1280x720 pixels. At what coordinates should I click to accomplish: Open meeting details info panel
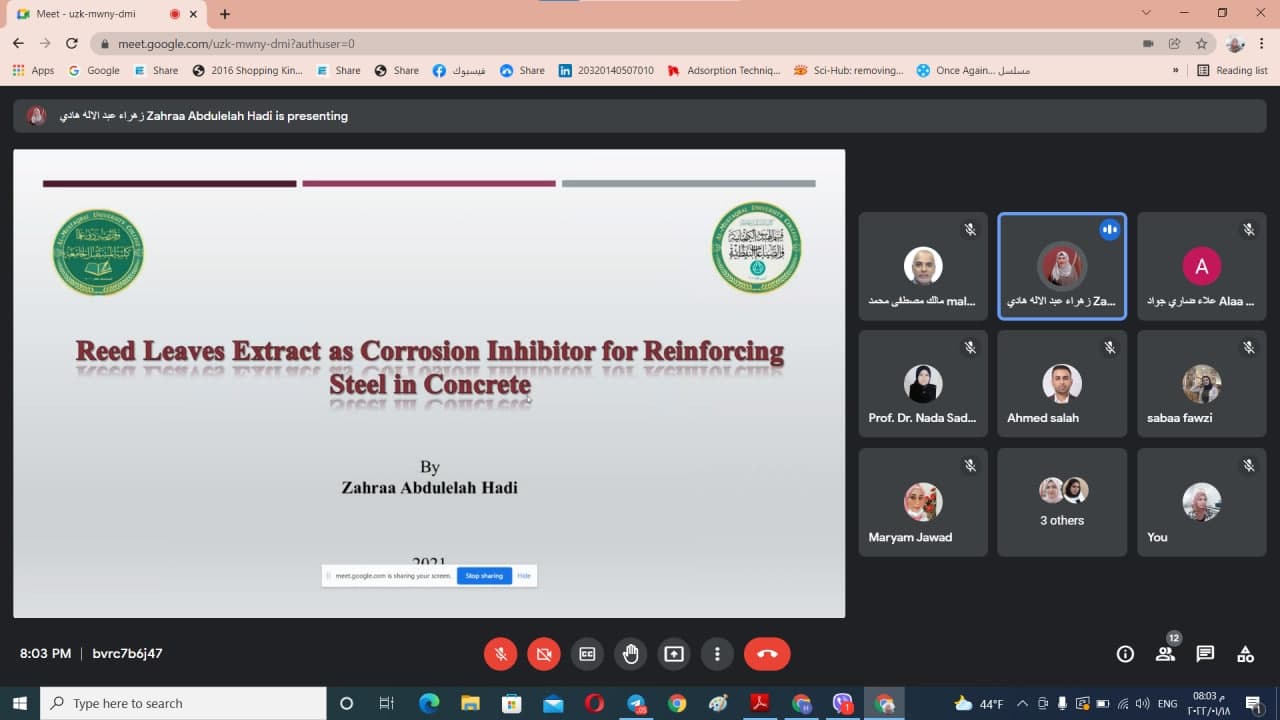[1125, 653]
